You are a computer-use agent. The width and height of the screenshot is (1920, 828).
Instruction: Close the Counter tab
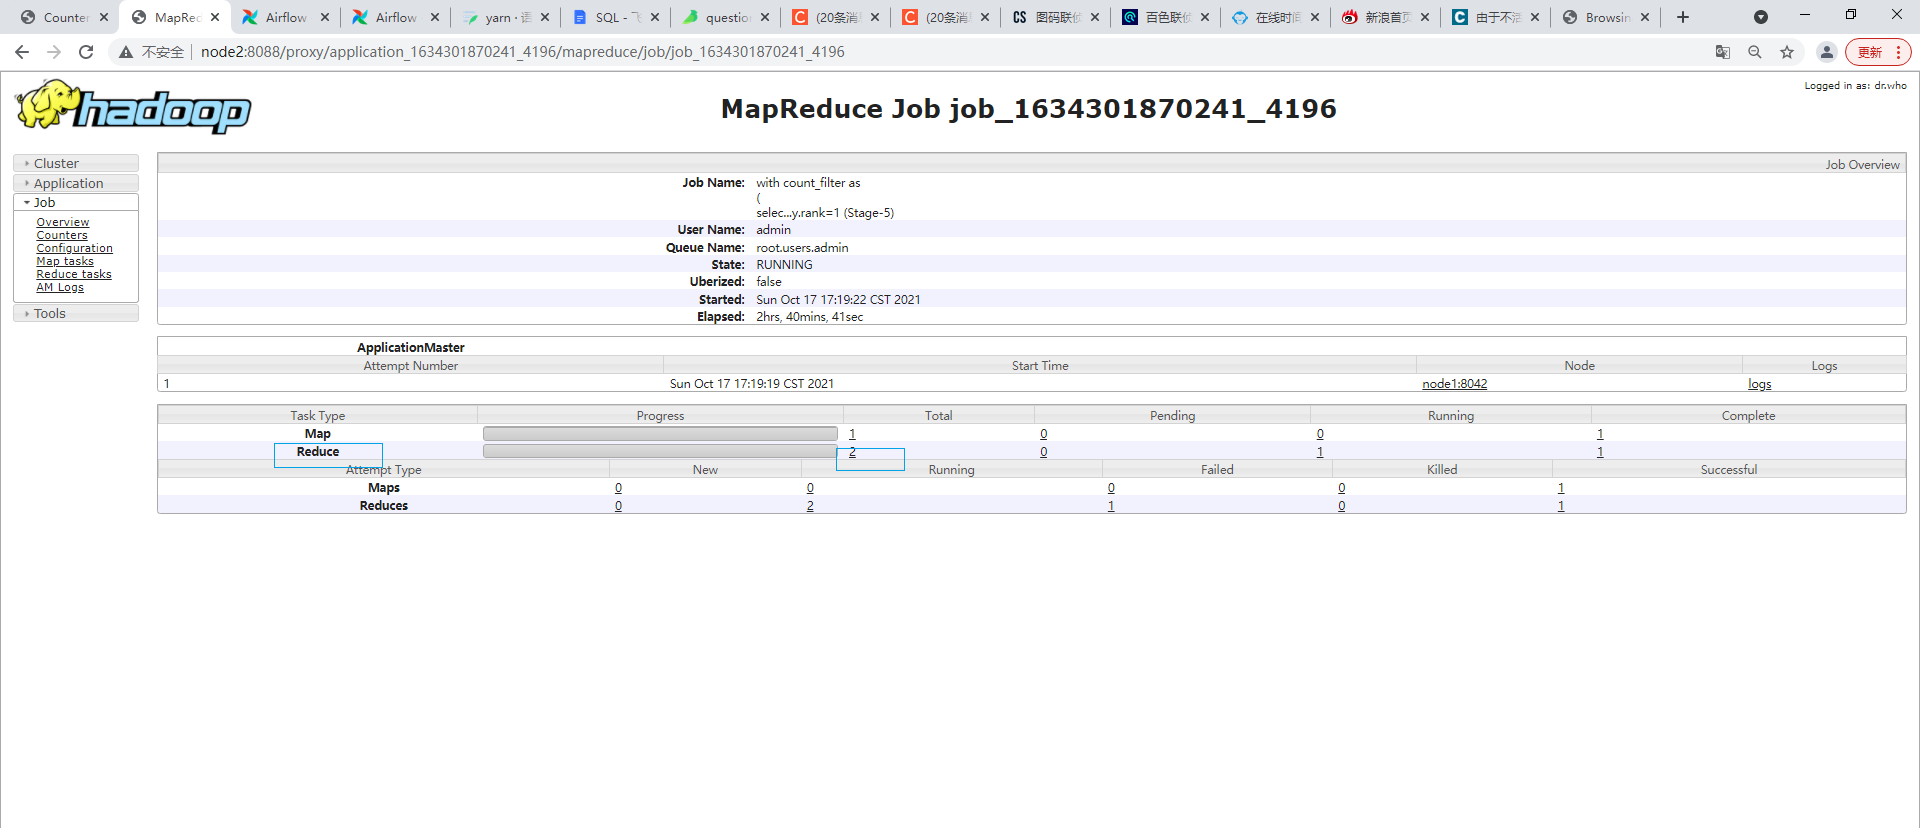point(104,17)
